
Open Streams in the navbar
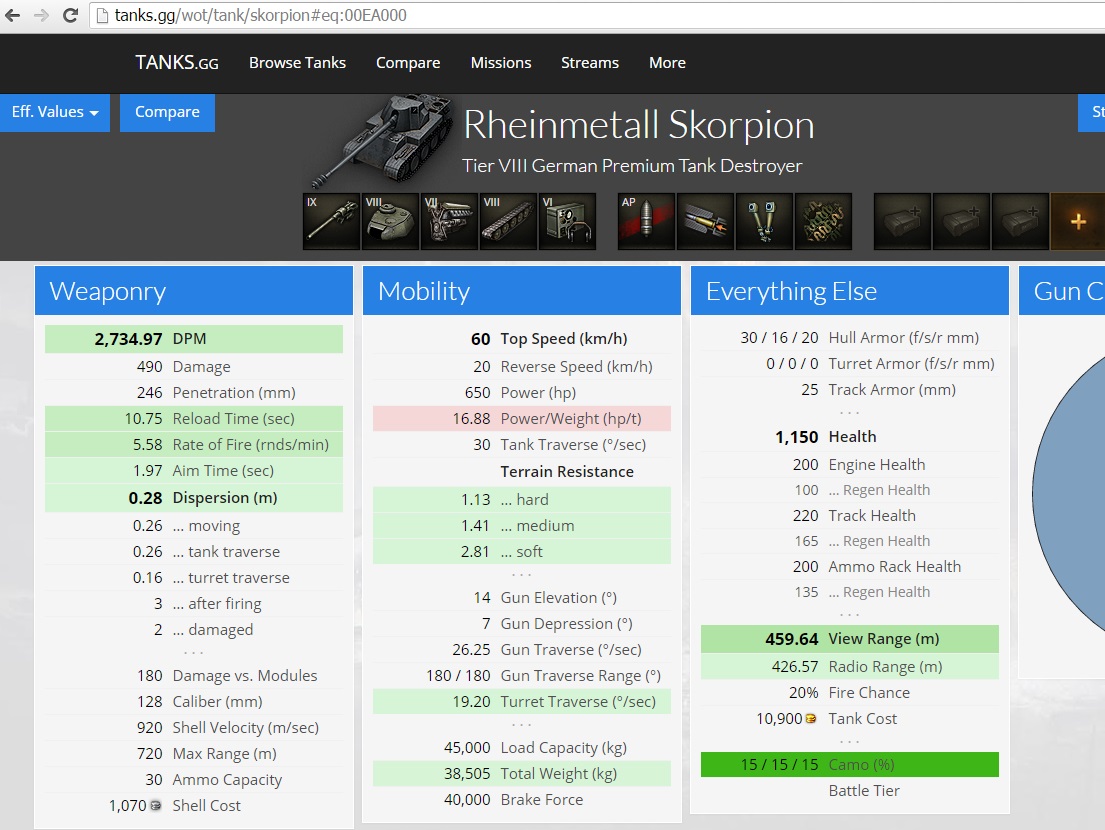(590, 63)
